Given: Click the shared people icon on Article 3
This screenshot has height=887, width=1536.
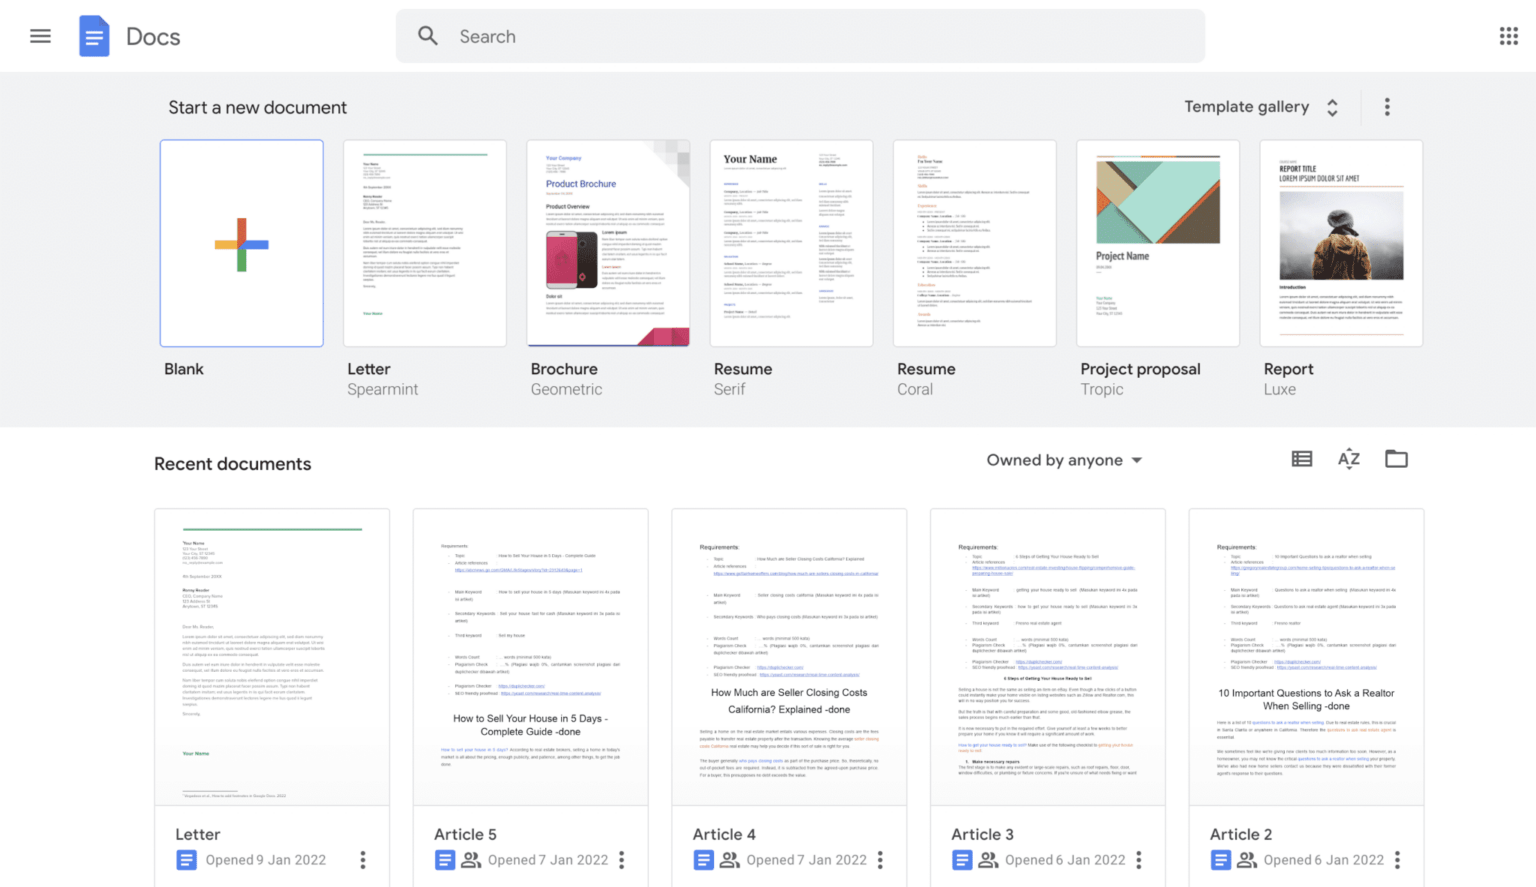Looking at the screenshot, I should [x=988, y=859].
